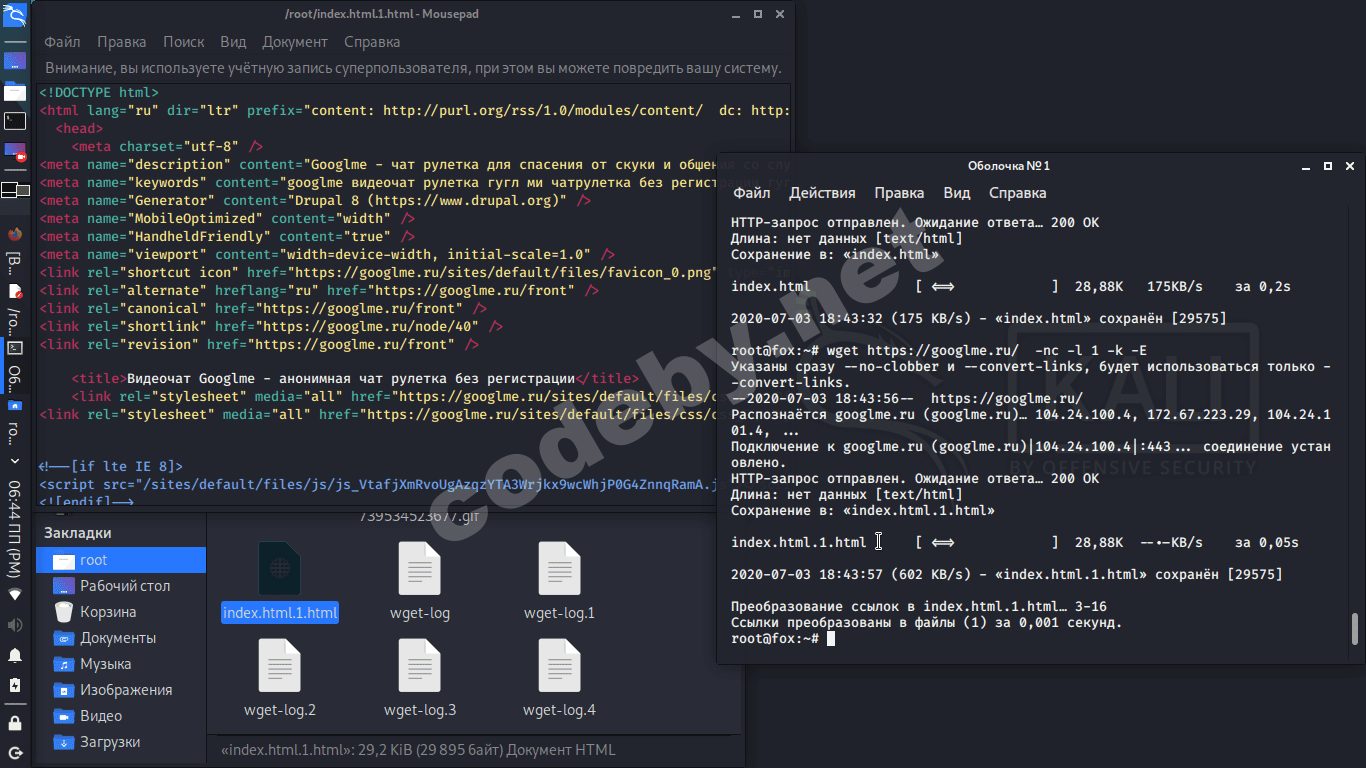Open Mousepad Справка menu
The image size is (1366, 768).
[372, 42]
